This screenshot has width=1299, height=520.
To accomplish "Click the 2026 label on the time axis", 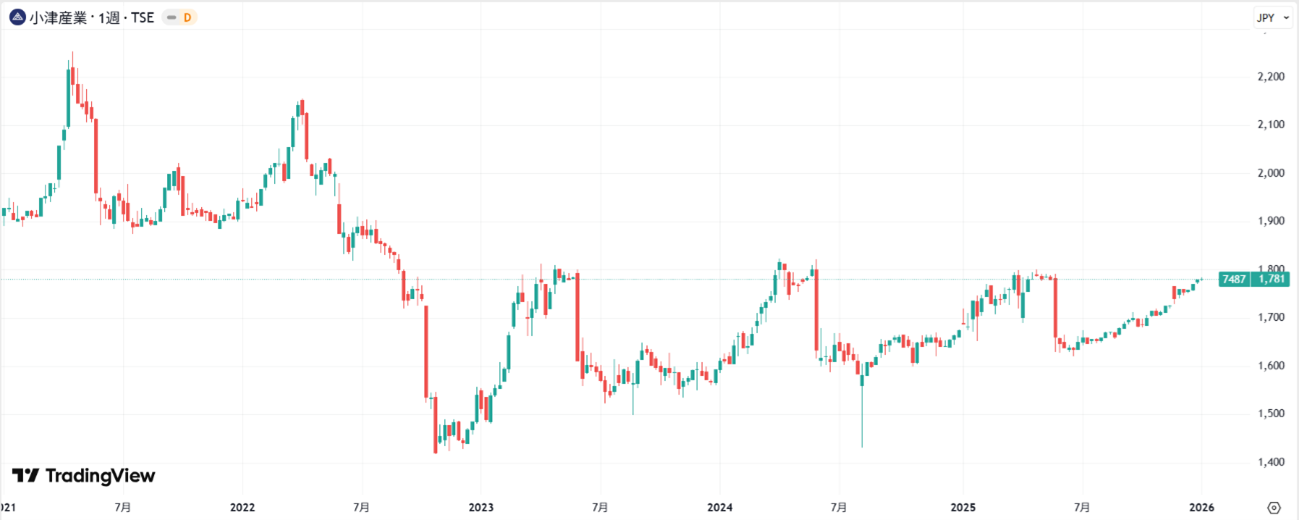I will click(x=1201, y=507).
